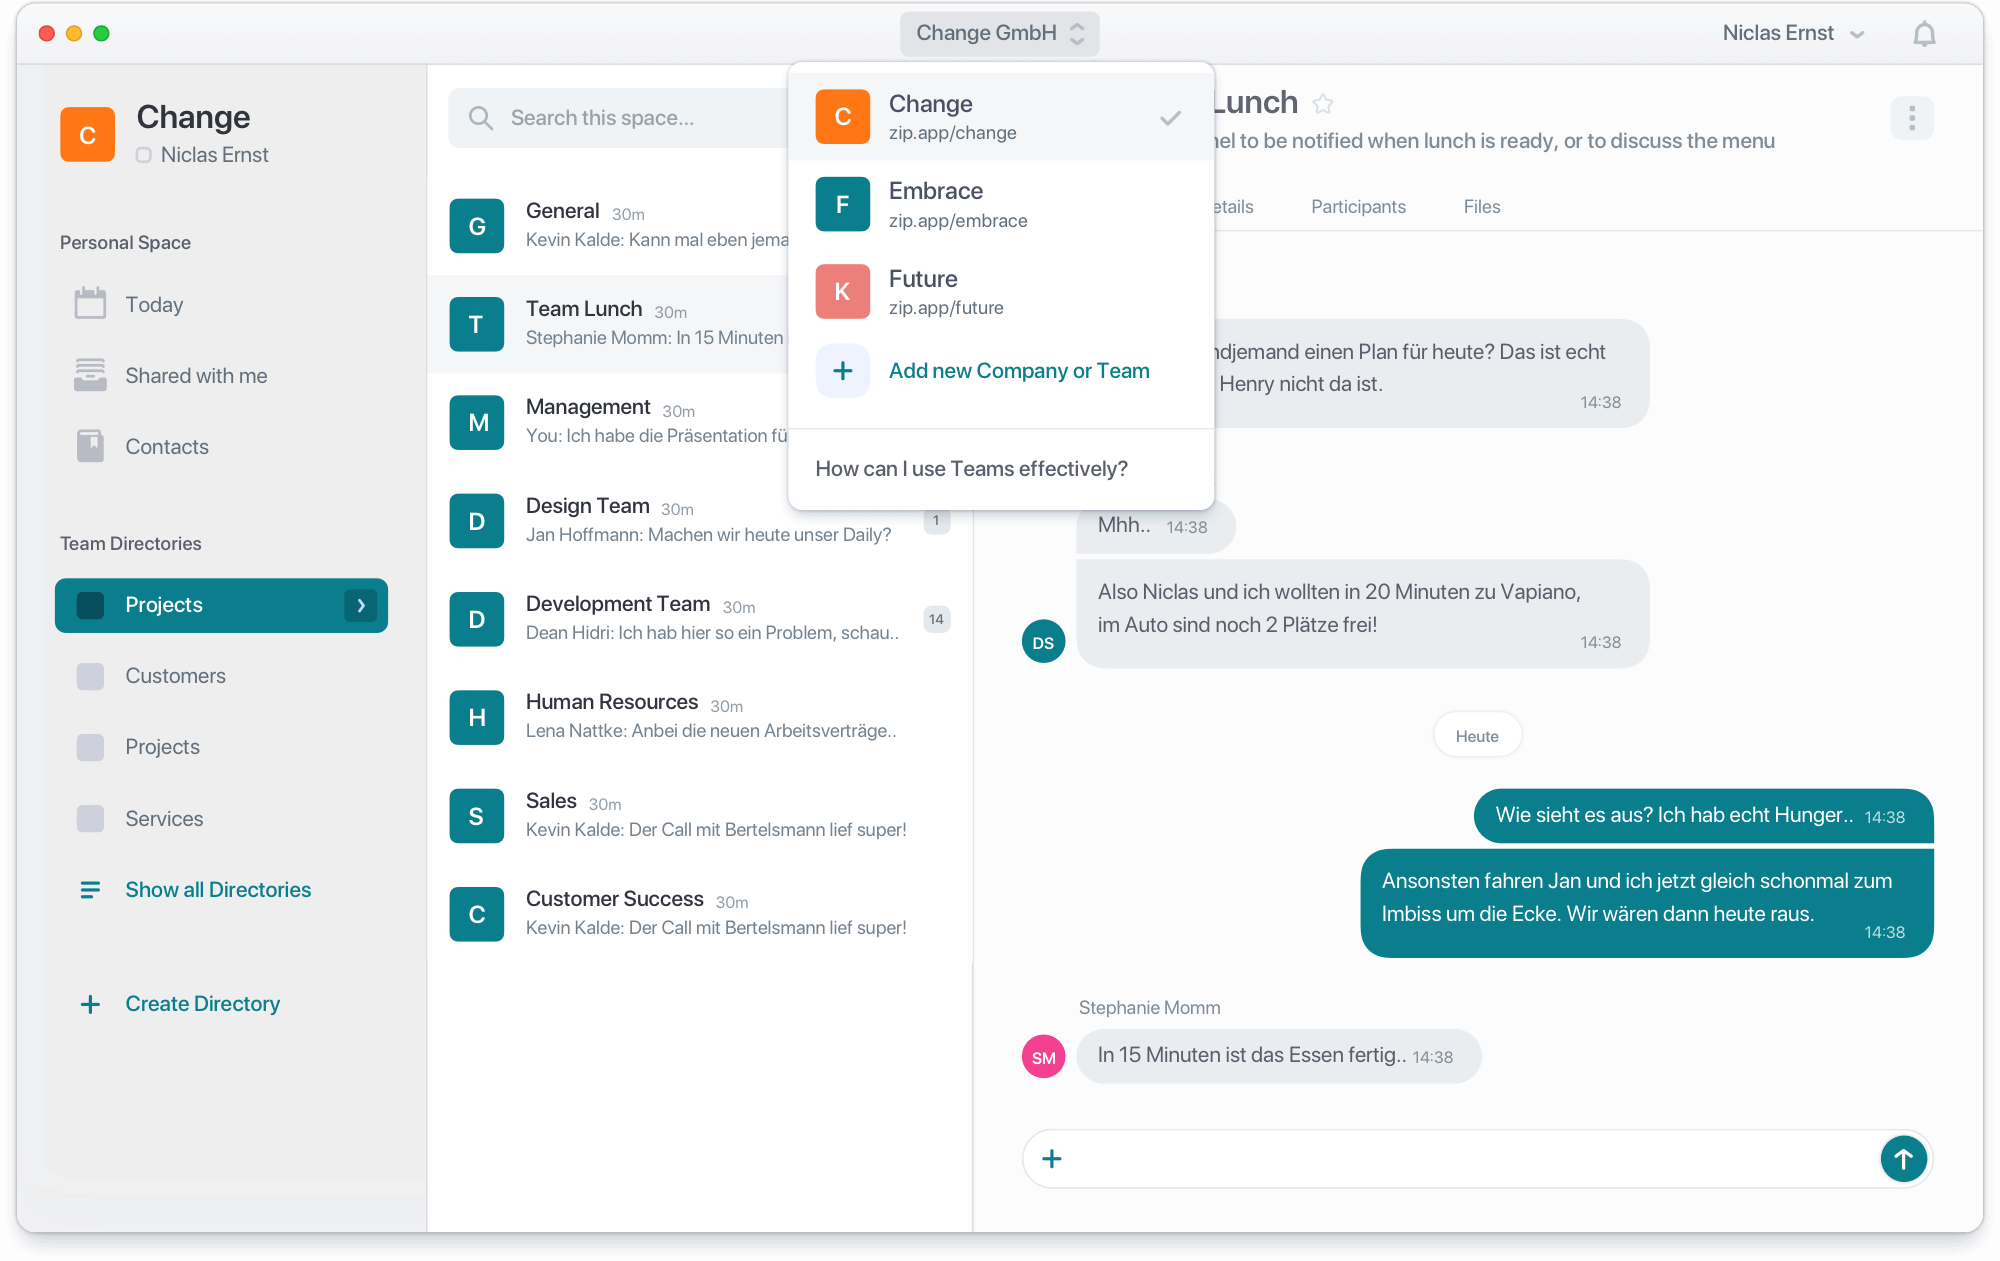The image size is (2000, 1261).
Task: Click the plus attachment icon in message box
Action: 1051,1159
